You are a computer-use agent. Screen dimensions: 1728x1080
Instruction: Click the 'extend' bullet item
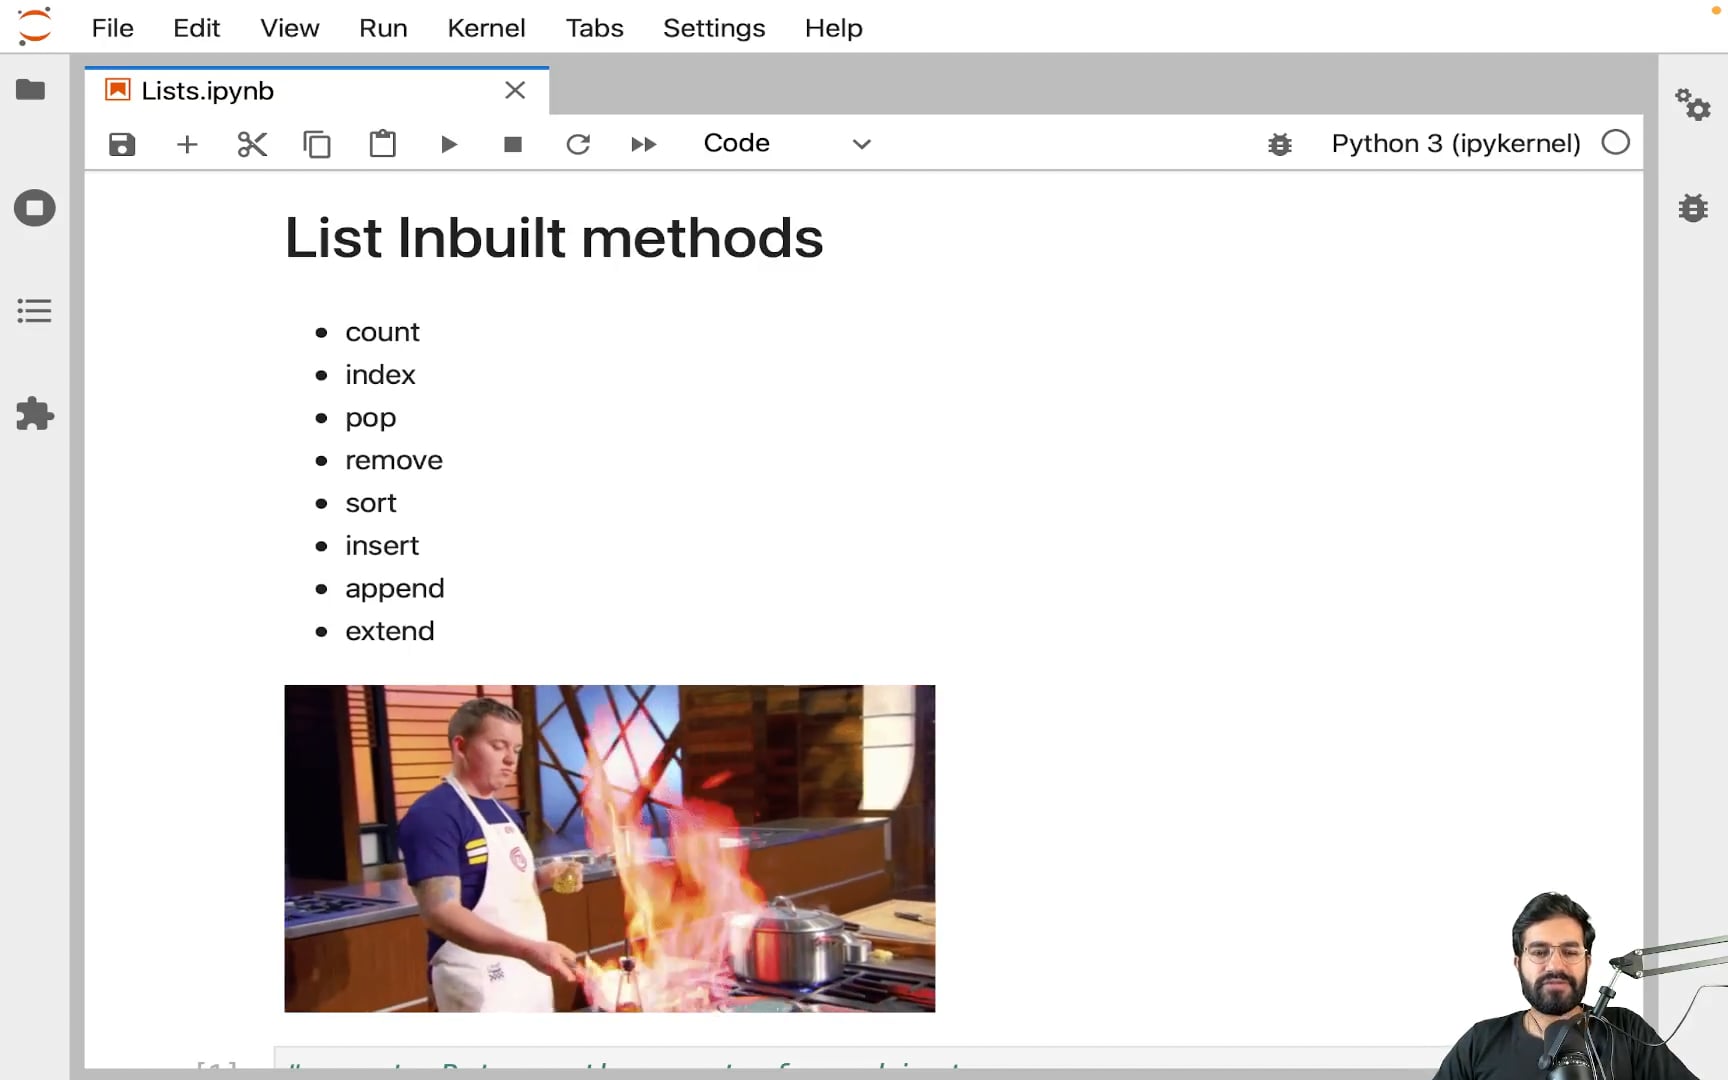(390, 631)
